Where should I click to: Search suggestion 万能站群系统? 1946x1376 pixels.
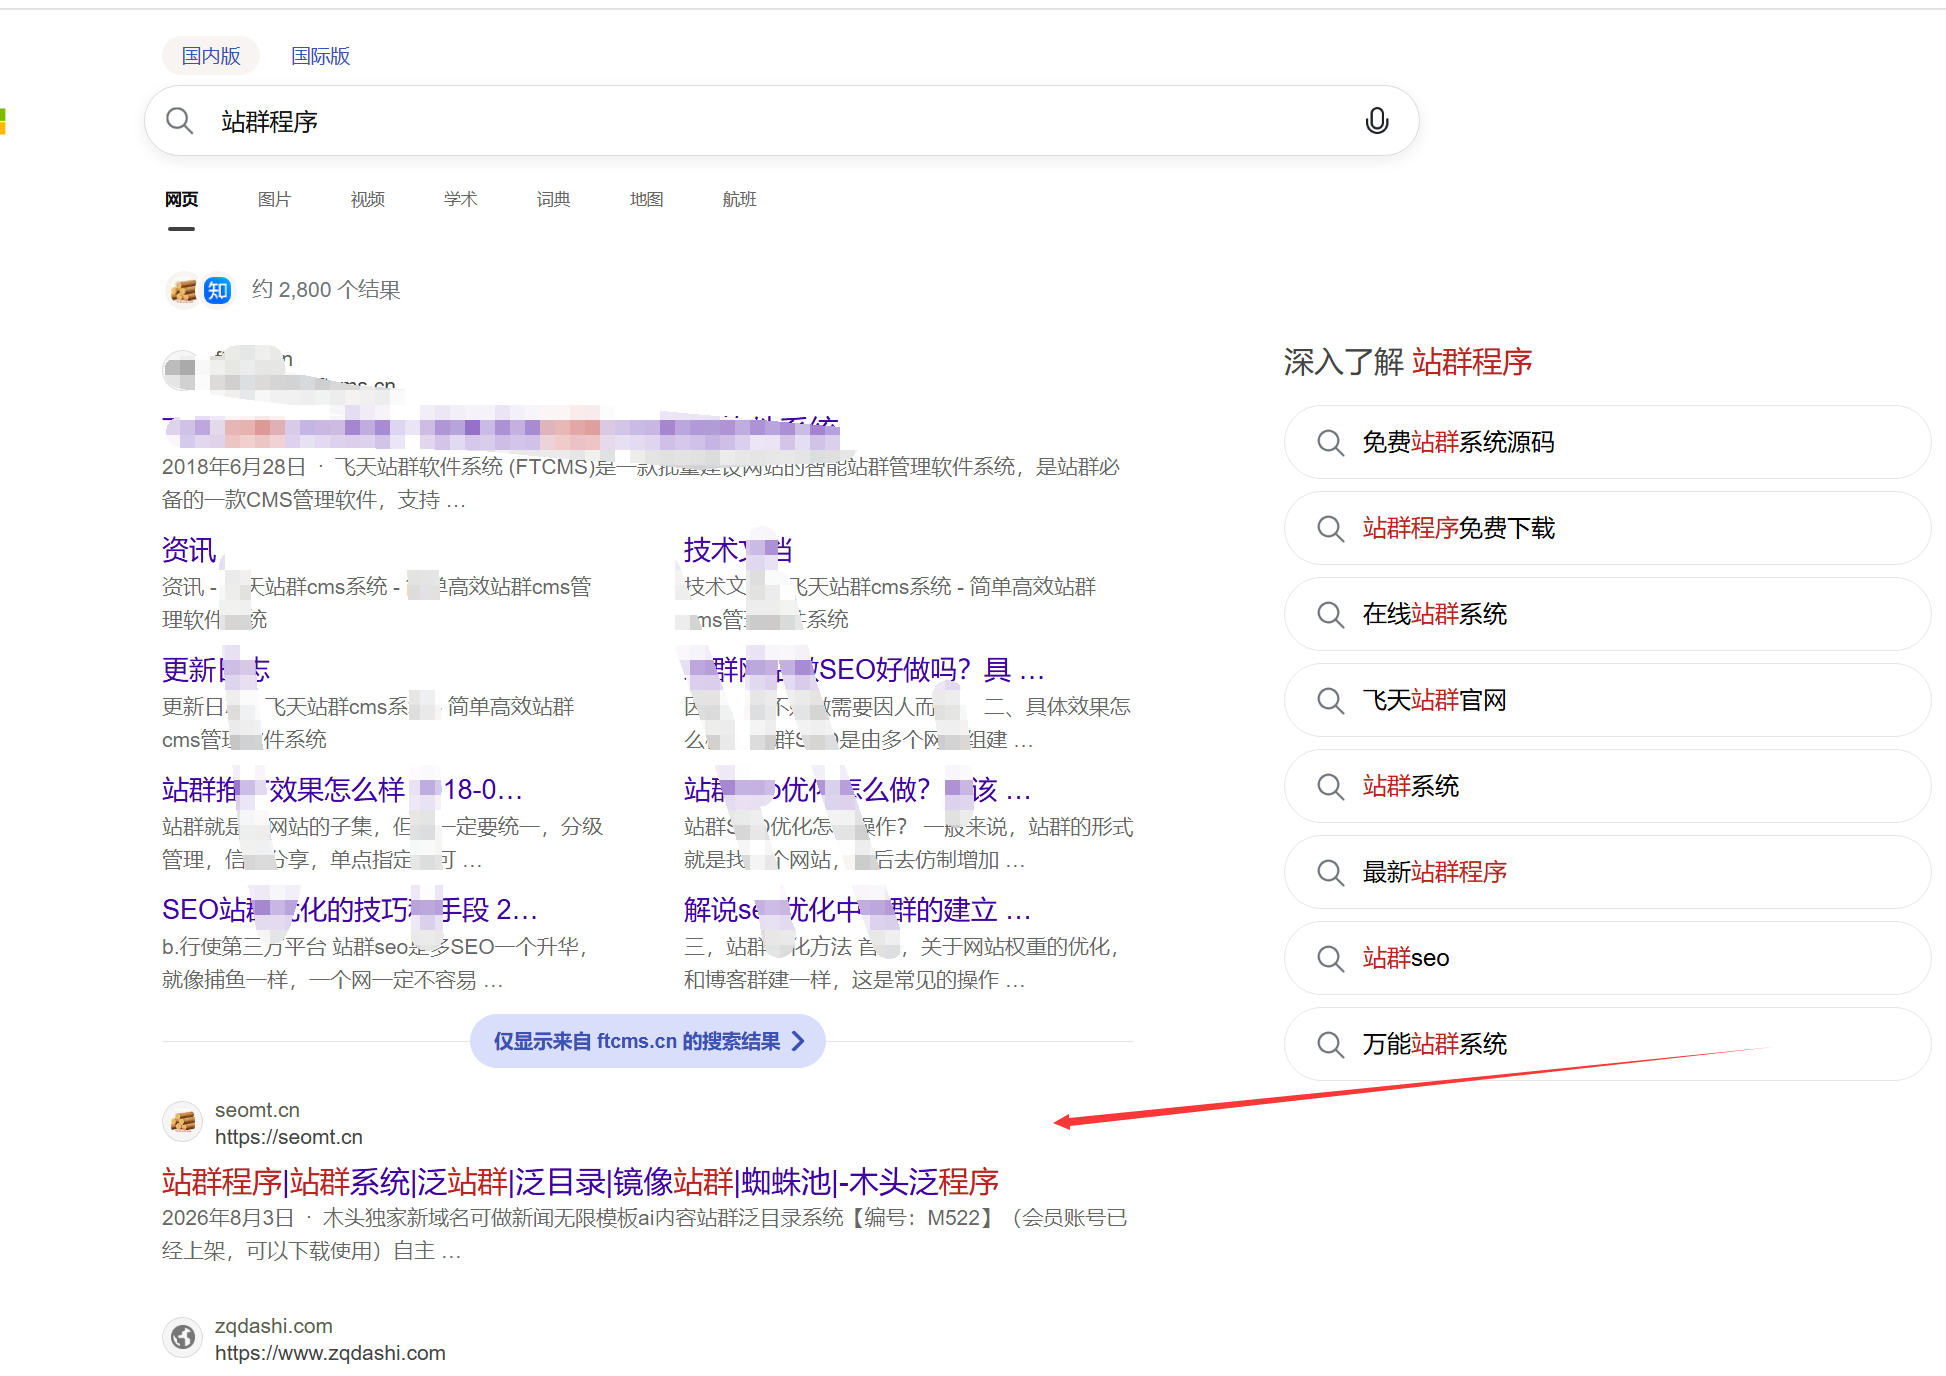[x=1607, y=1044]
